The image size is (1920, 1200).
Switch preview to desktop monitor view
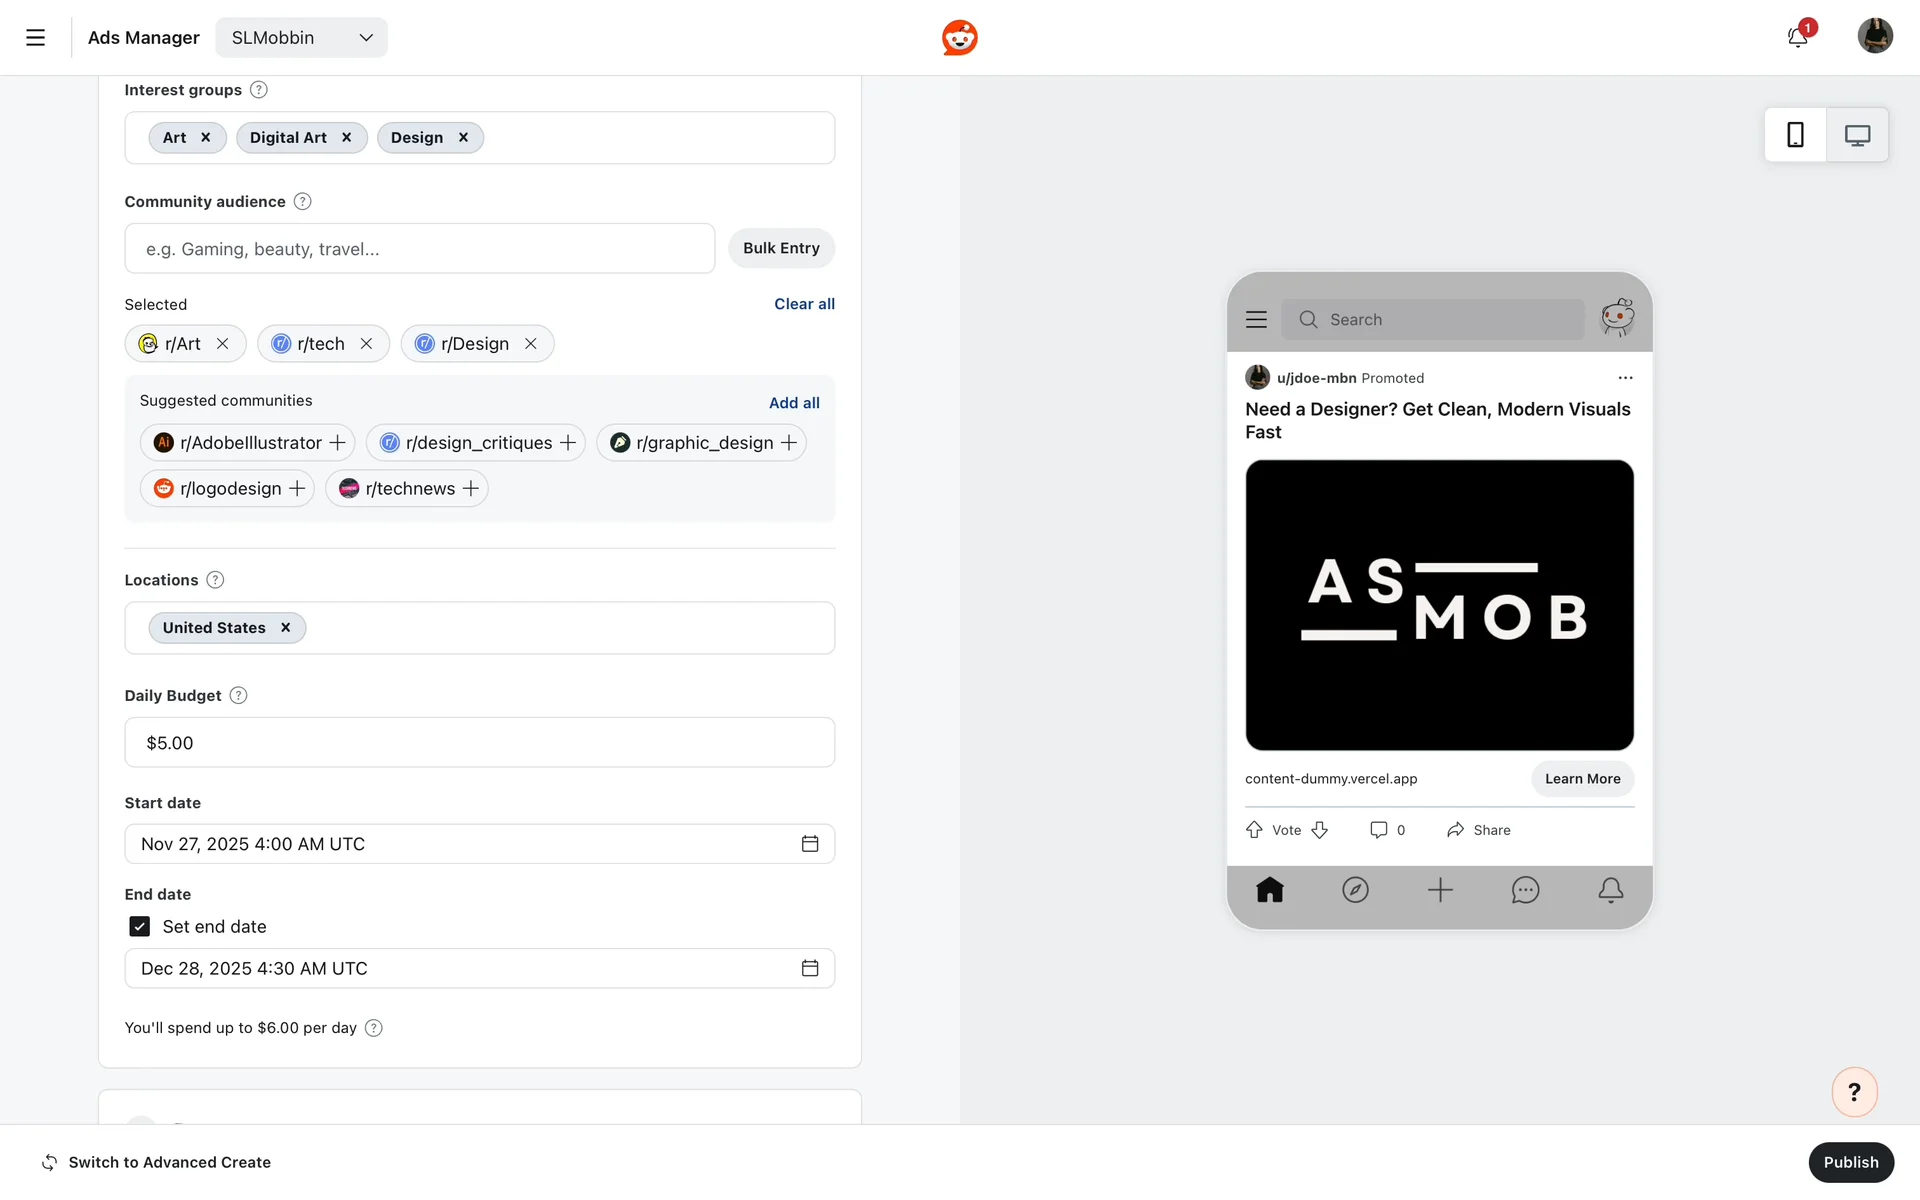click(x=1857, y=135)
